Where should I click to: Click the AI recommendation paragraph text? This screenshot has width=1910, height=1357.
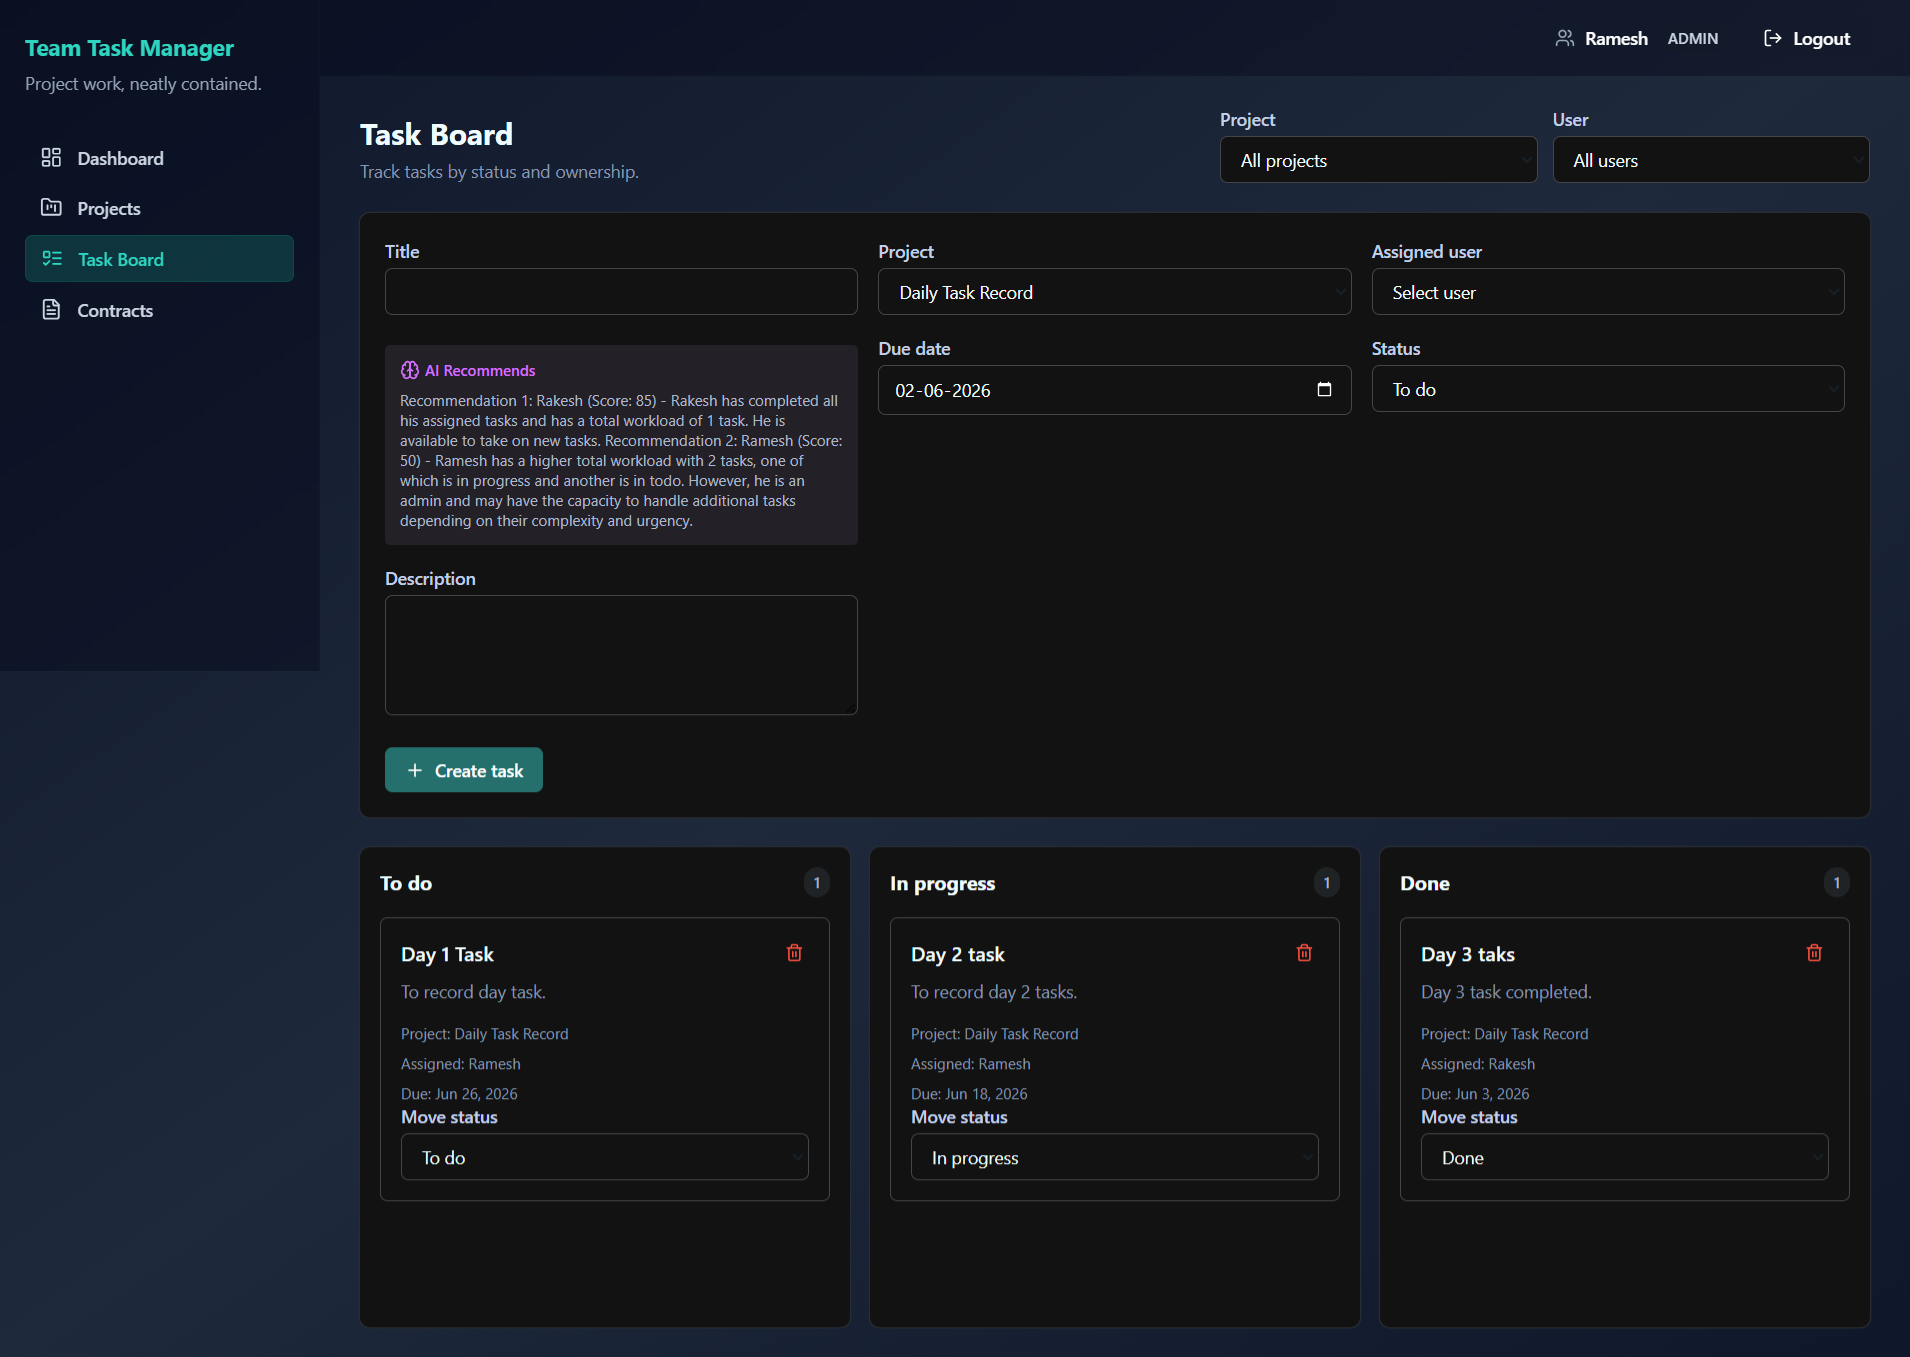[x=621, y=460]
